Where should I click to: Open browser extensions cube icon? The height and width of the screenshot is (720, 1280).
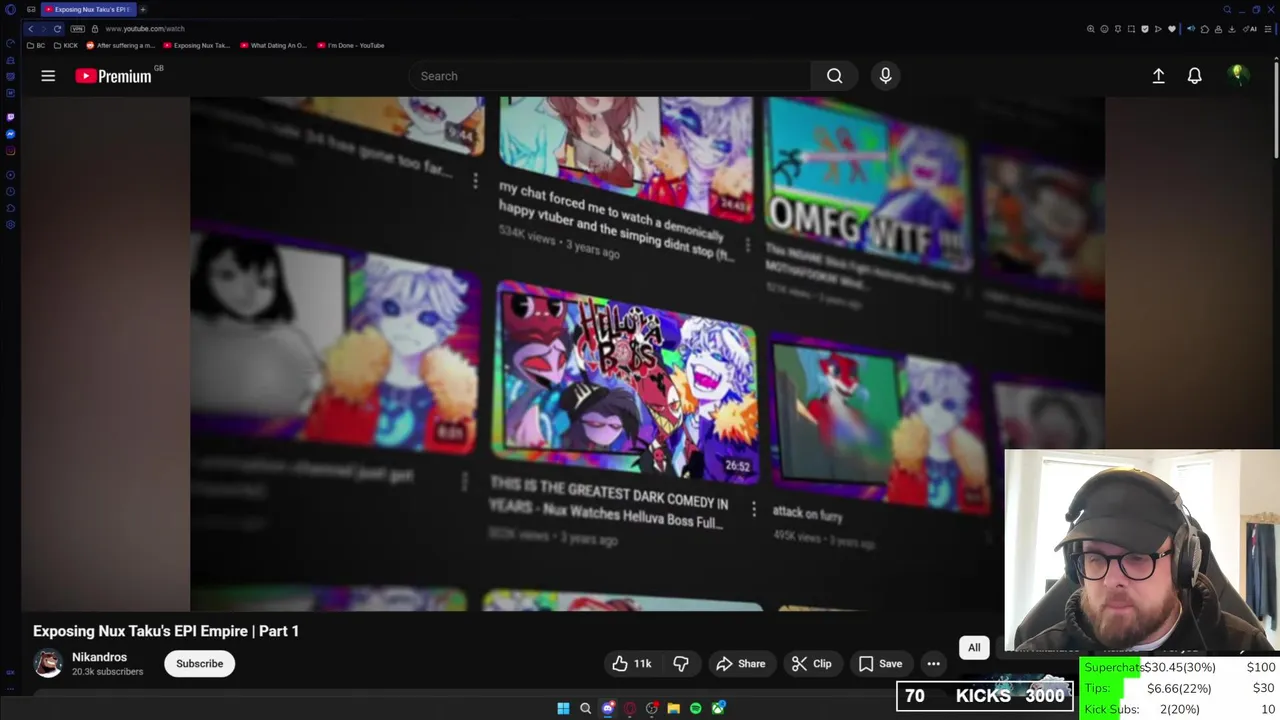click(x=1205, y=29)
